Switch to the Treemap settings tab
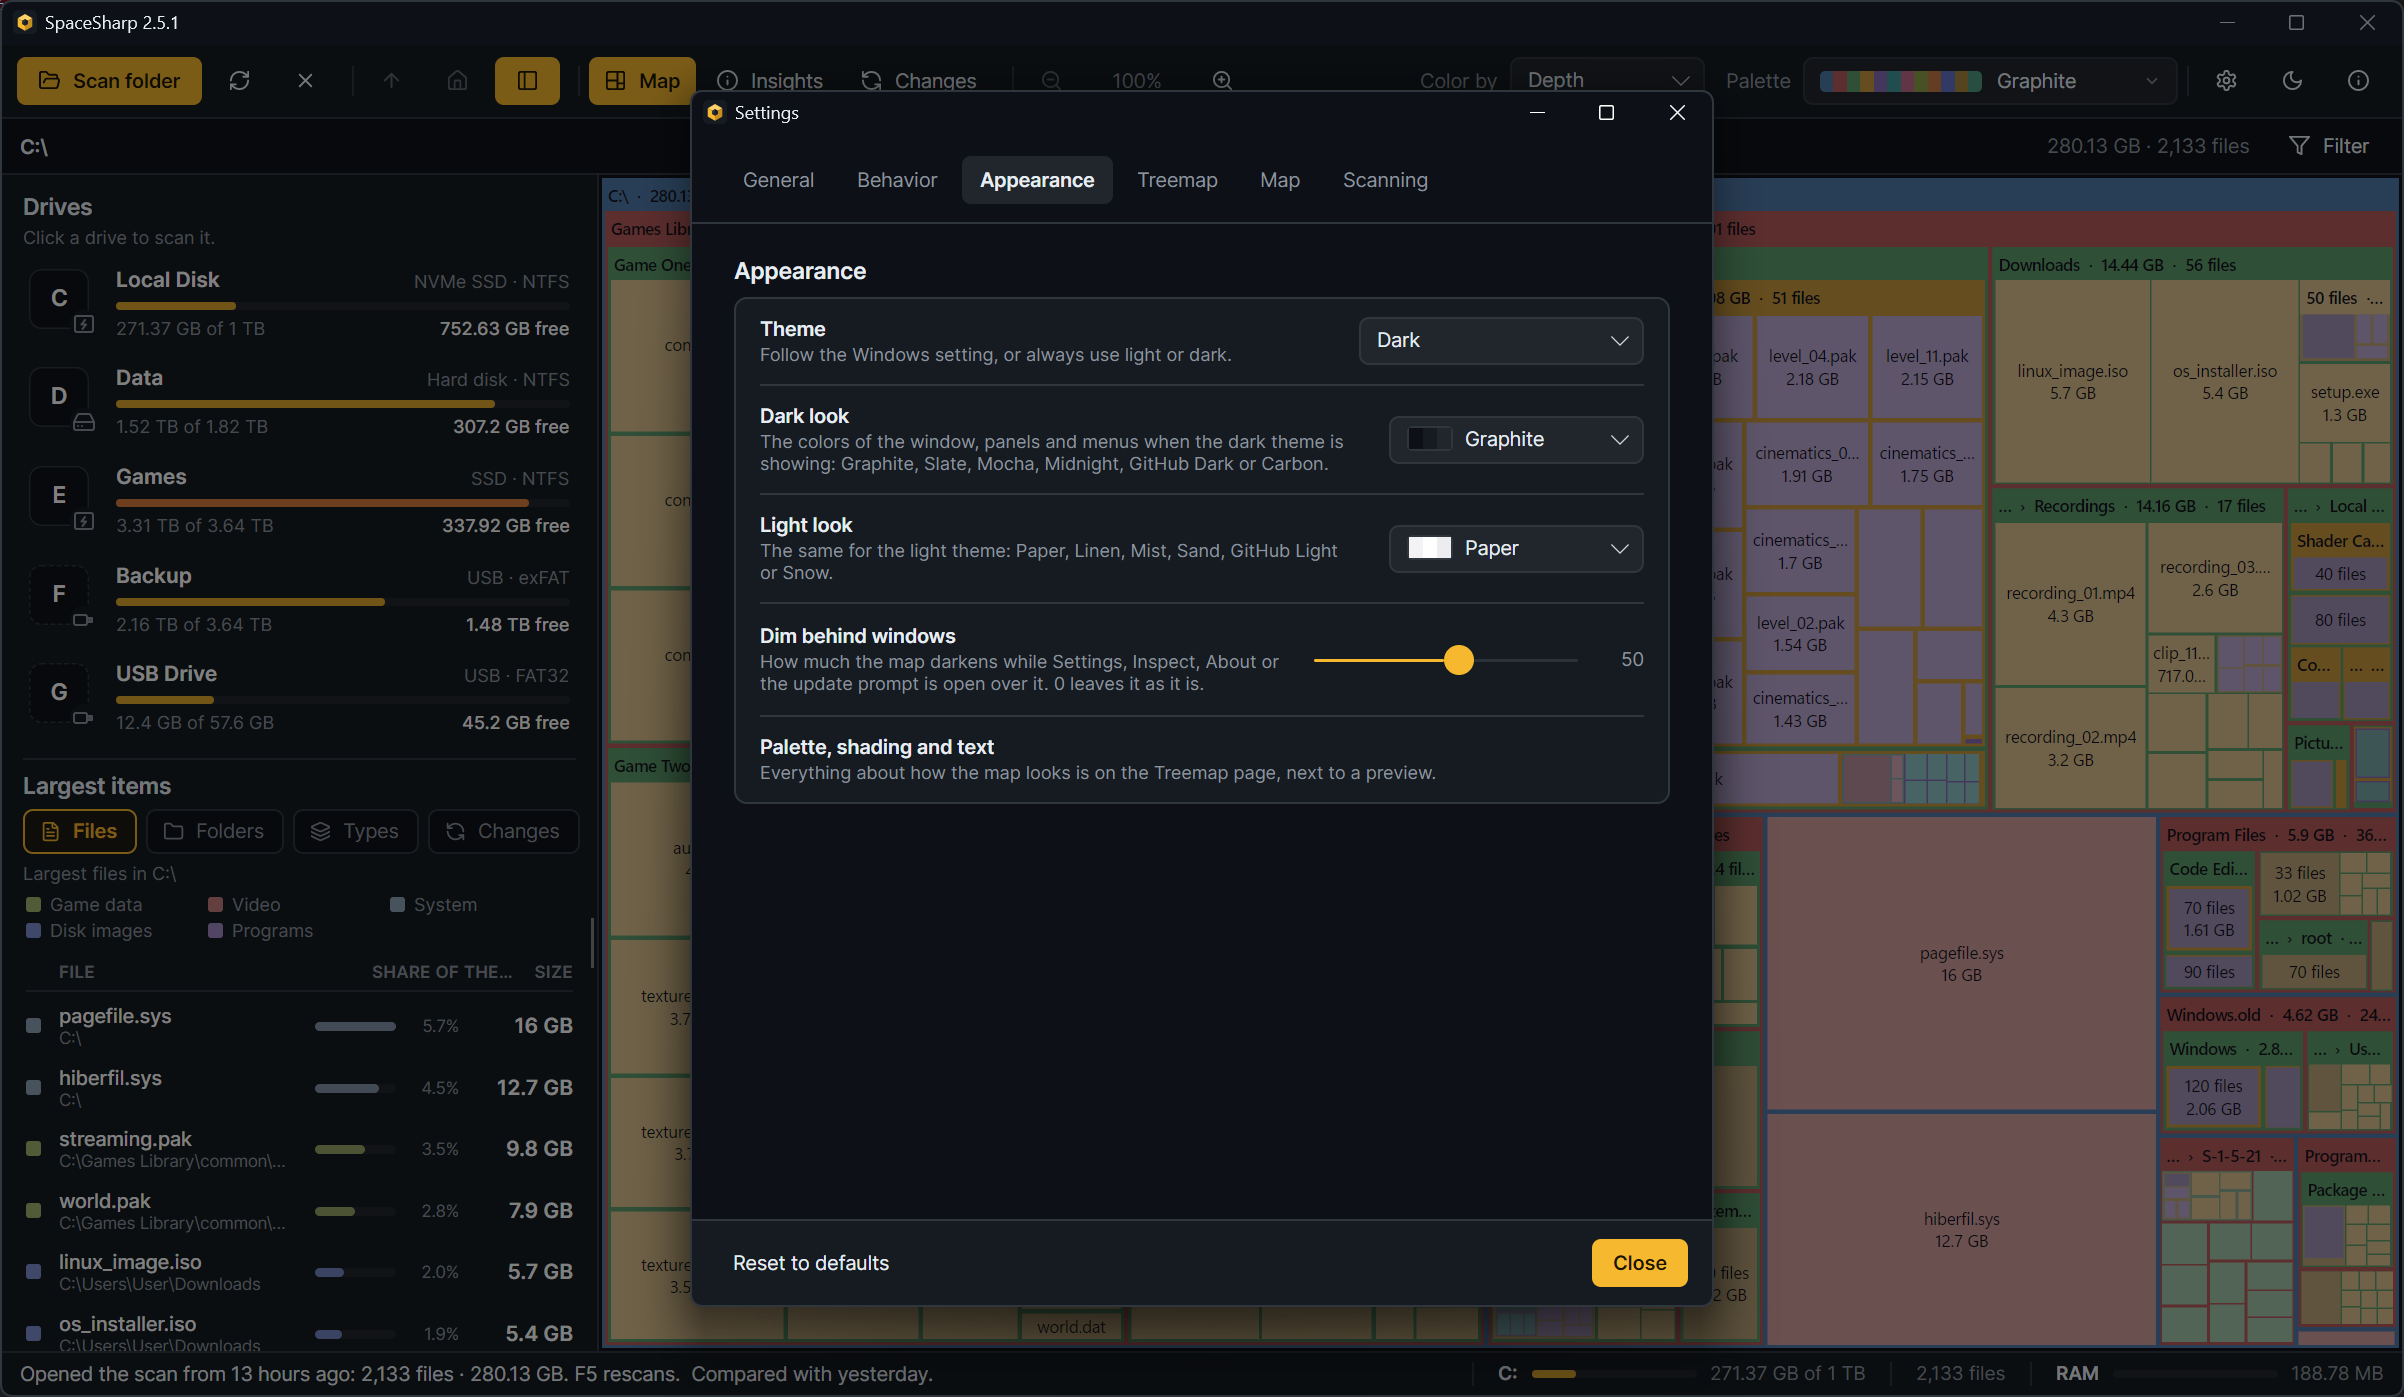Screen dimensions: 2404x1397 click(x=1177, y=181)
